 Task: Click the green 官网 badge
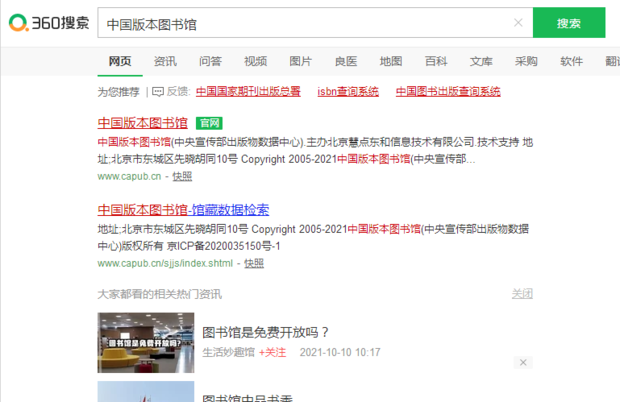(209, 123)
